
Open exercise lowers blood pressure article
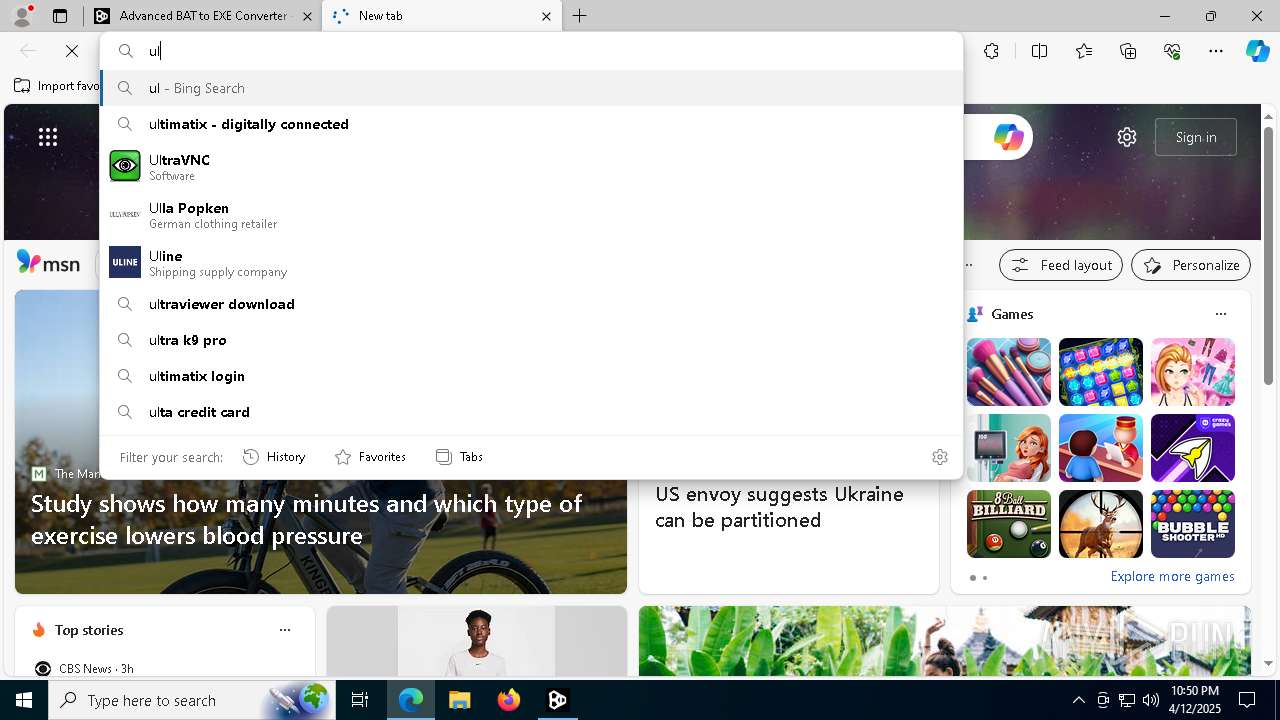(306, 519)
